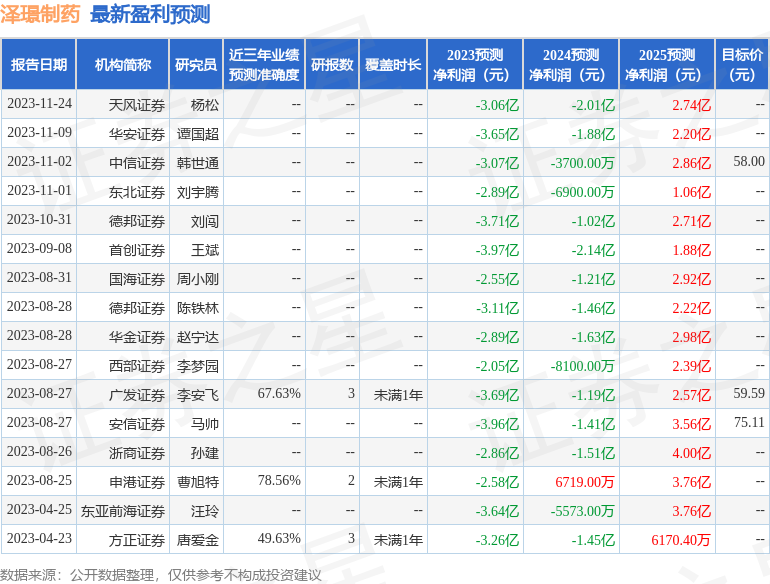Select the -5573.00万 forecast cell
This screenshot has width=770, height=584.
pyautogui.click(x=582, y=511)
